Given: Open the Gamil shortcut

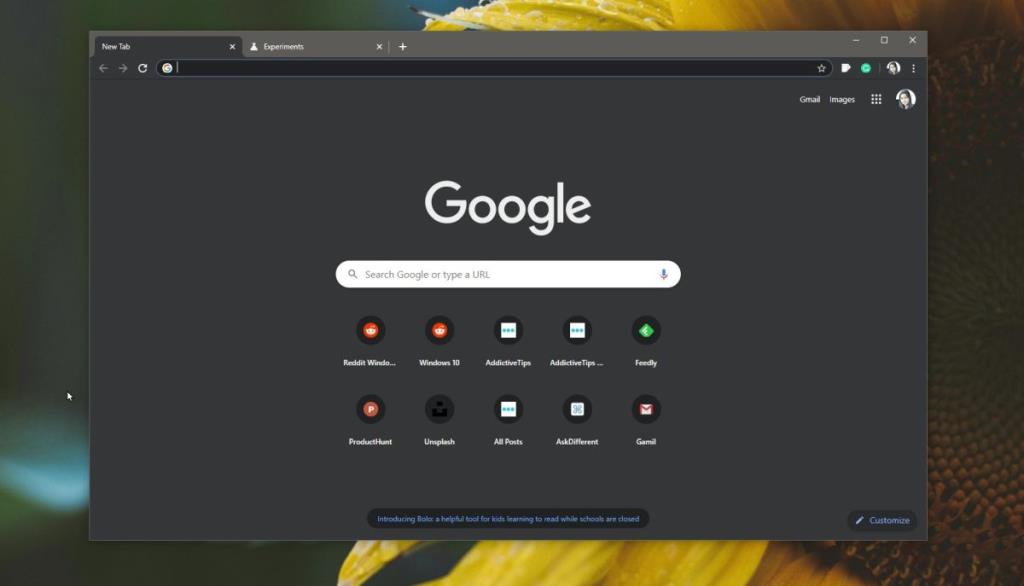Looking at the screenshot, I should click(645, 409).
